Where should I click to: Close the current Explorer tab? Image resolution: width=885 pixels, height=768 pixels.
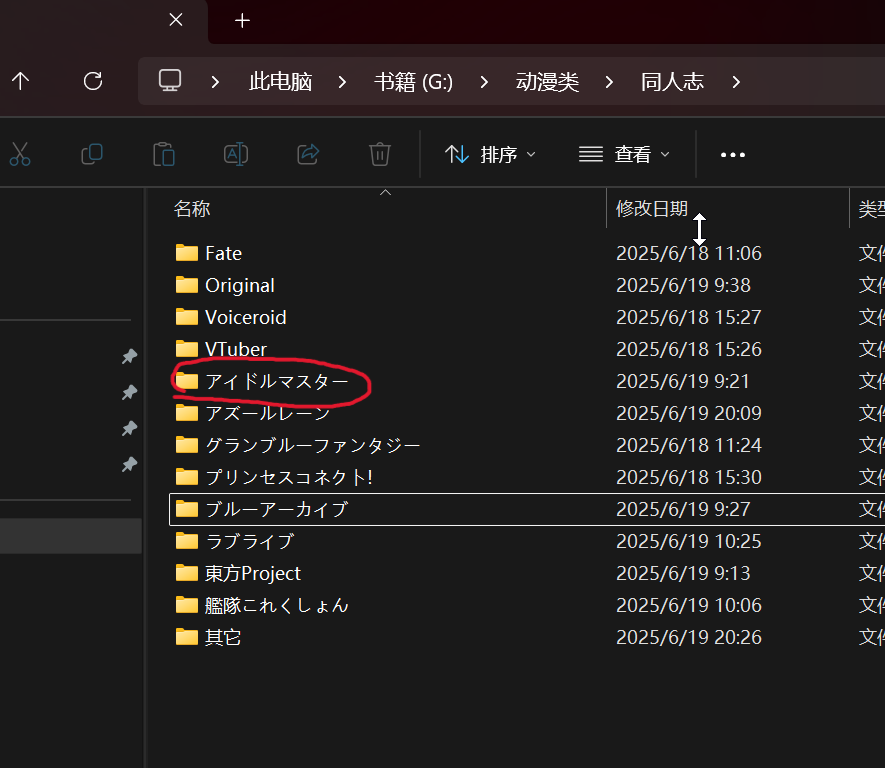[x=176, y=20]
